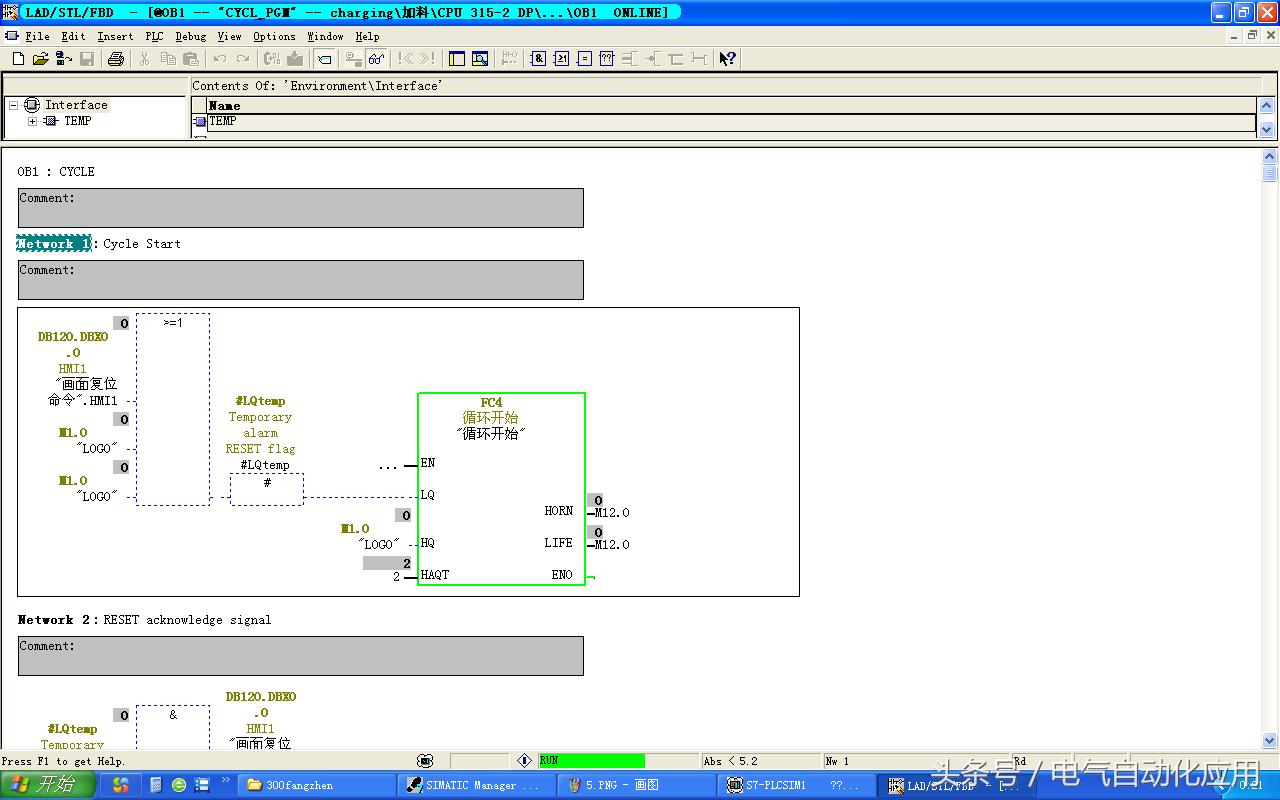Collapse the Interface tree node

[15, 104]
